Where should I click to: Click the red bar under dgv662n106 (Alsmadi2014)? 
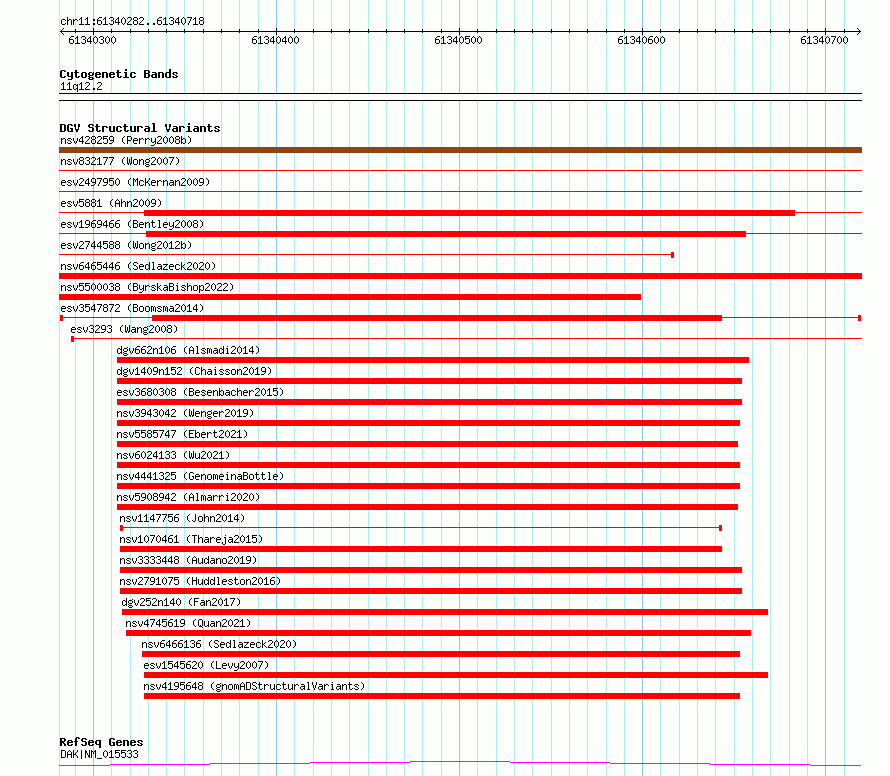[x=433, y=360]
